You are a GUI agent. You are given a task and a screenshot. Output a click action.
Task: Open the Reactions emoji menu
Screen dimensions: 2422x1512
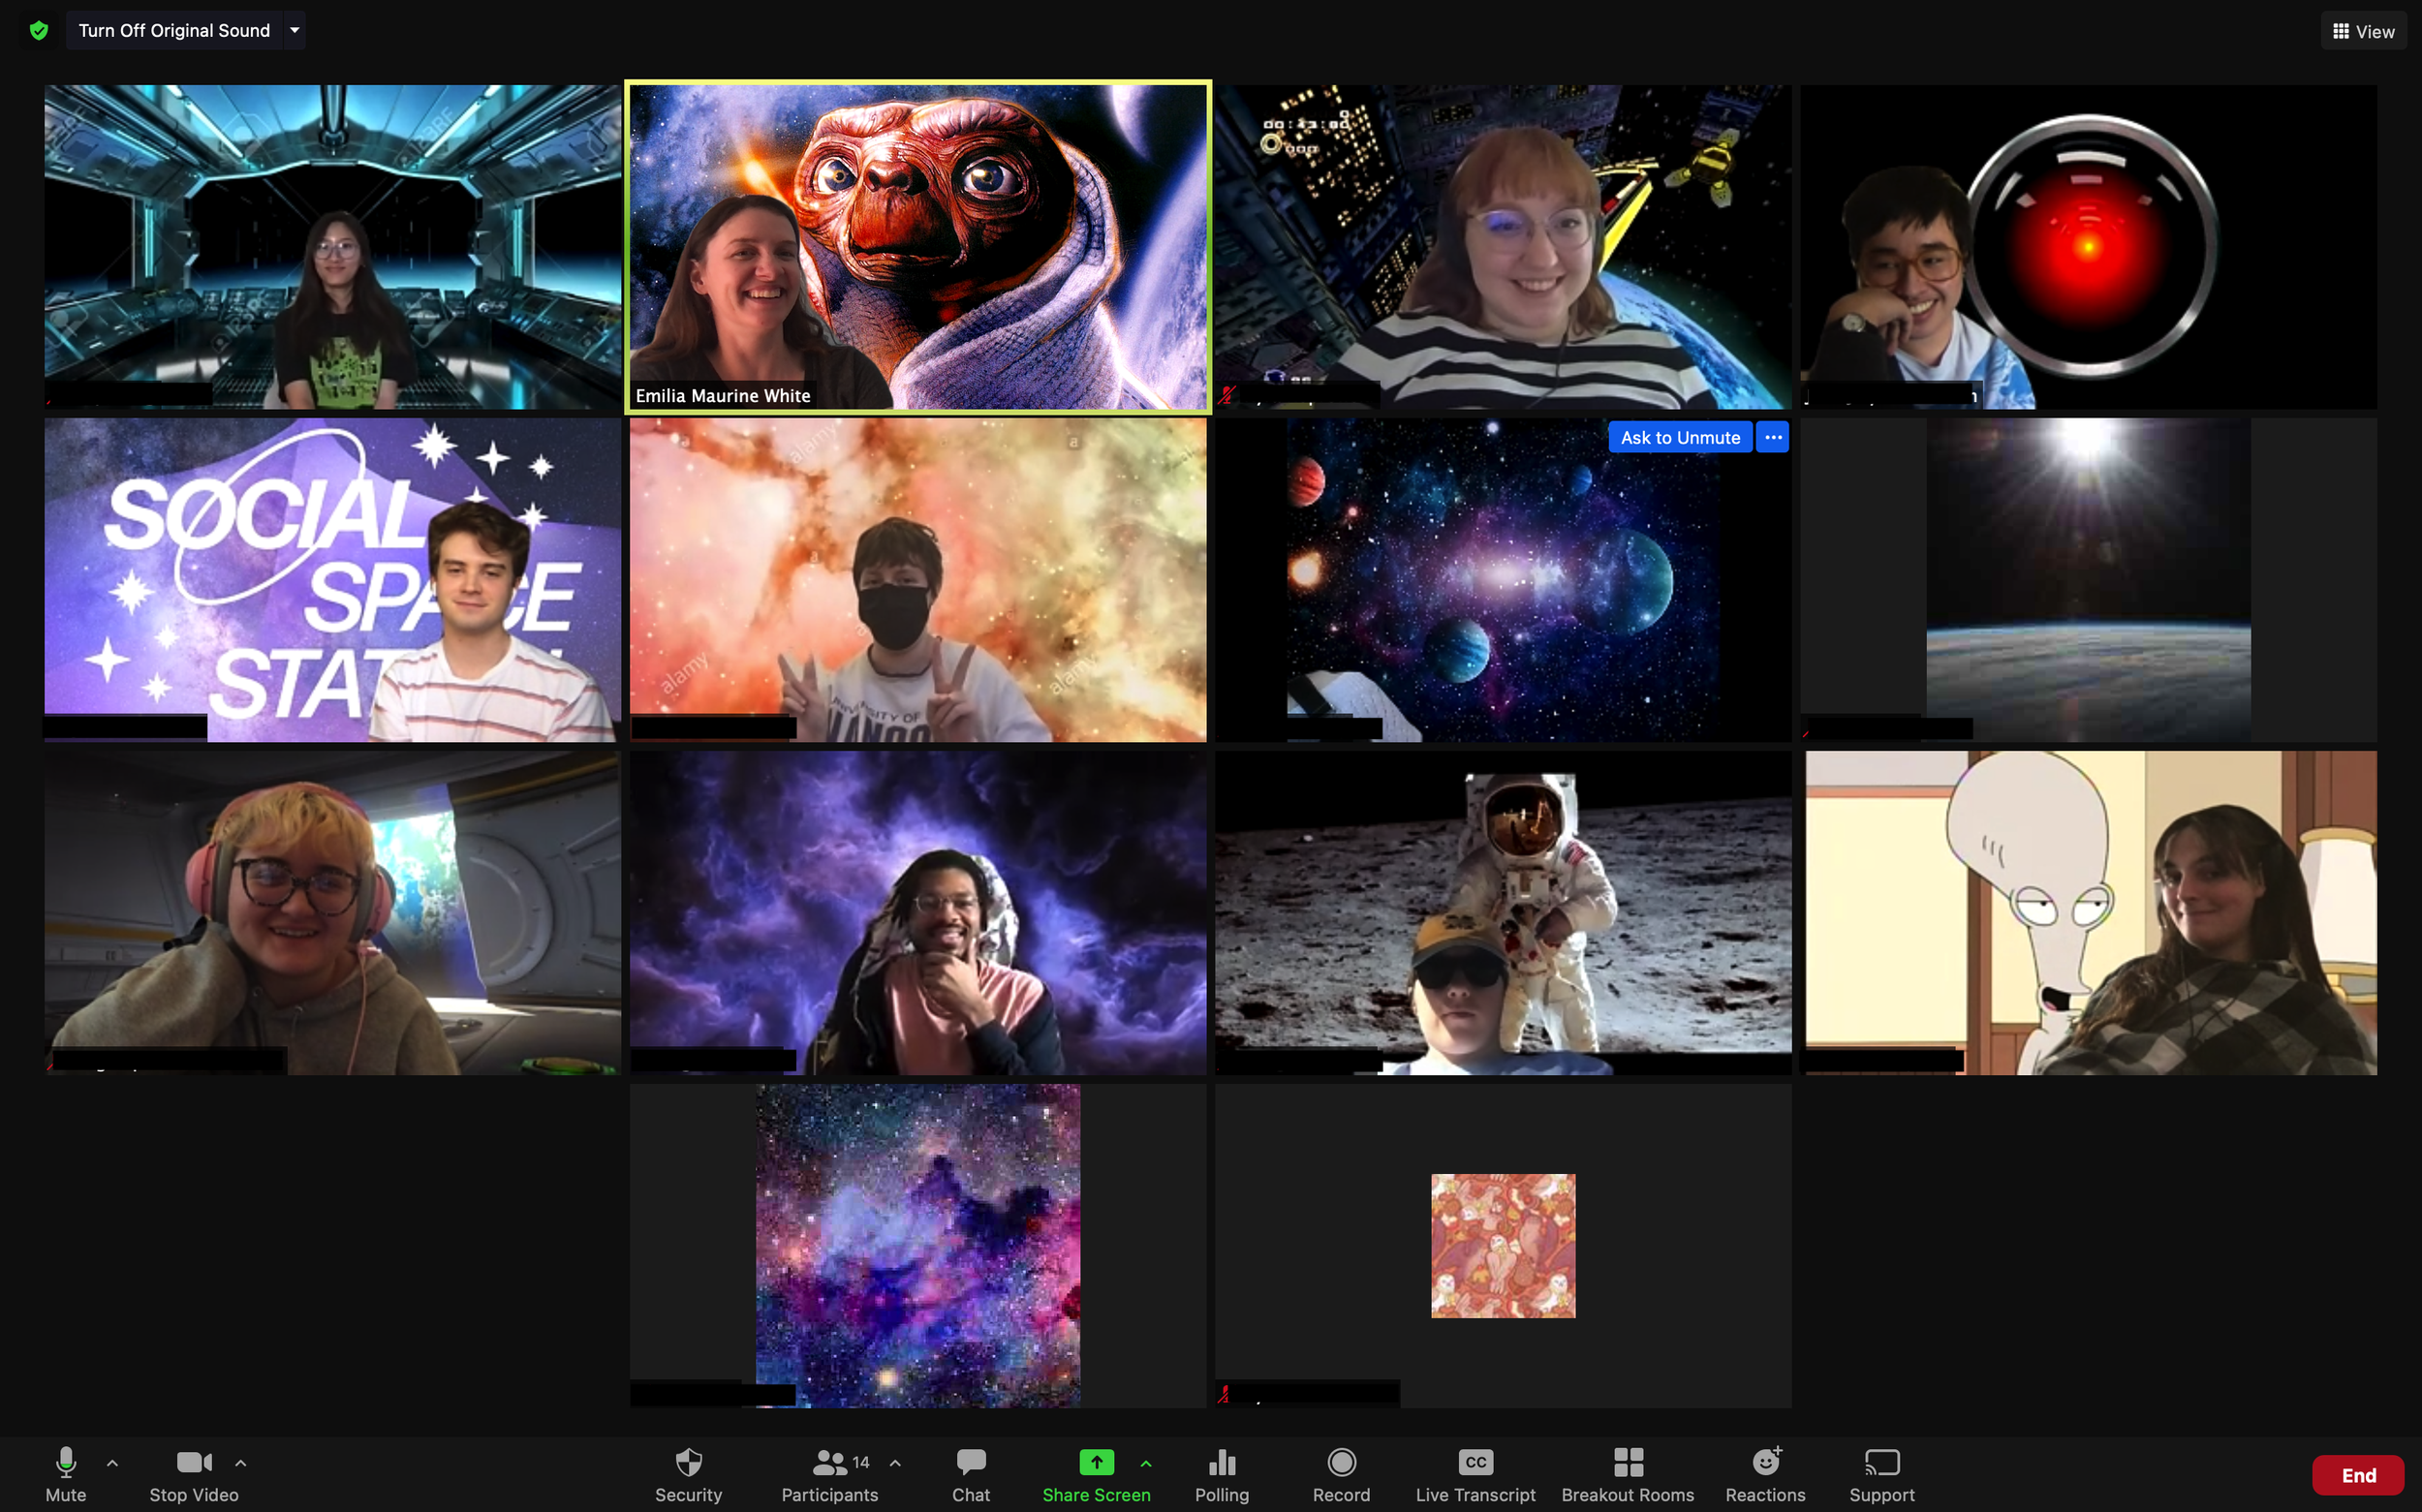[1765, 1473]
